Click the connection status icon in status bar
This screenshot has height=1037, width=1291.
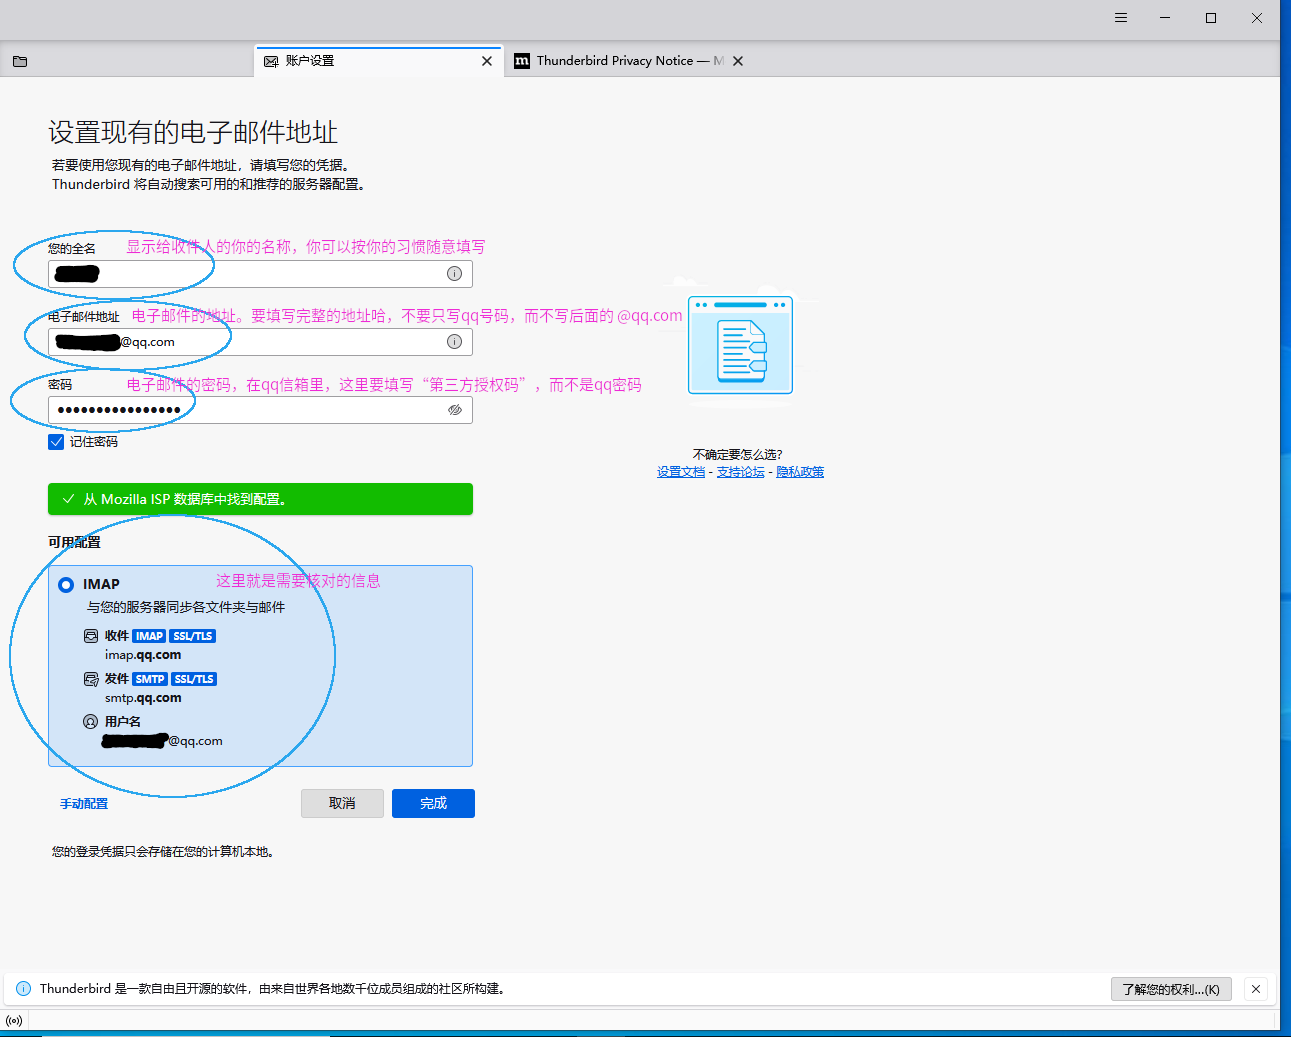point(14,1021)
